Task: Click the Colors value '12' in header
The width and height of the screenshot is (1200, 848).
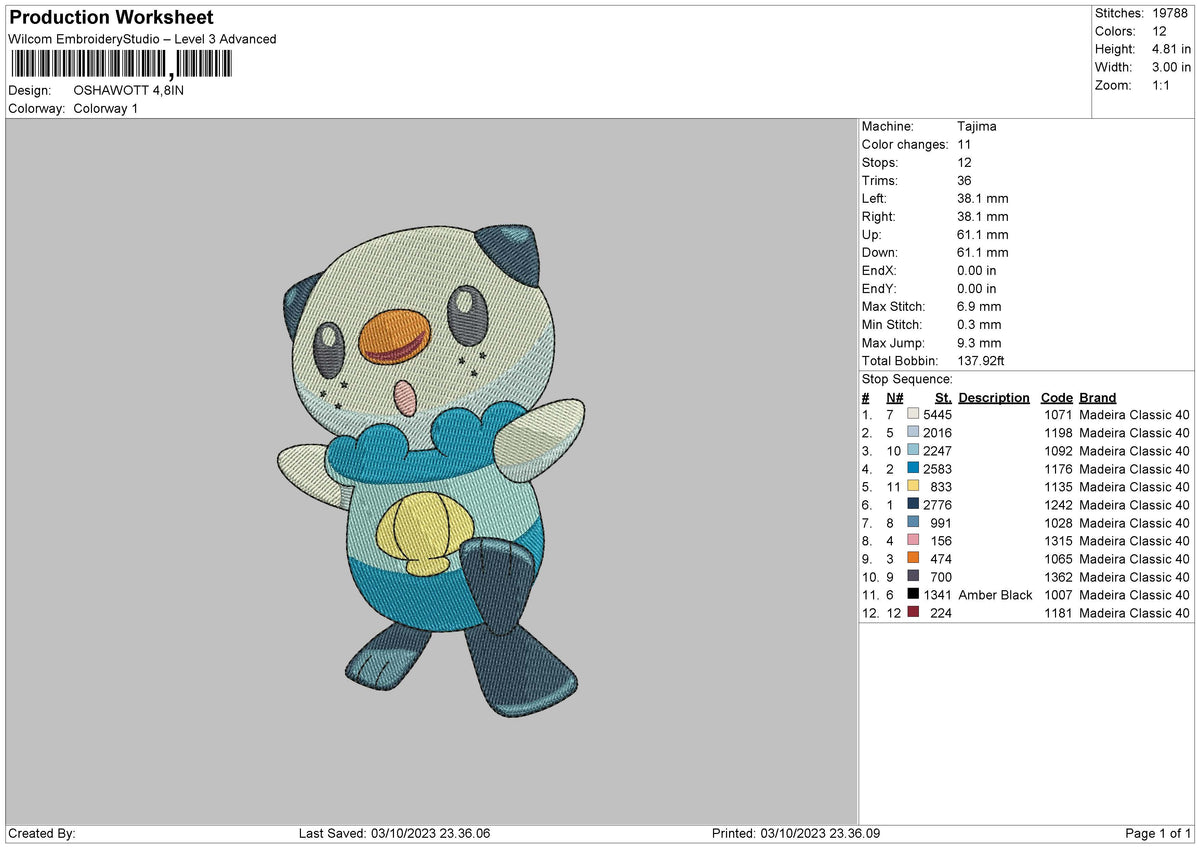Action: [1159, 31]
